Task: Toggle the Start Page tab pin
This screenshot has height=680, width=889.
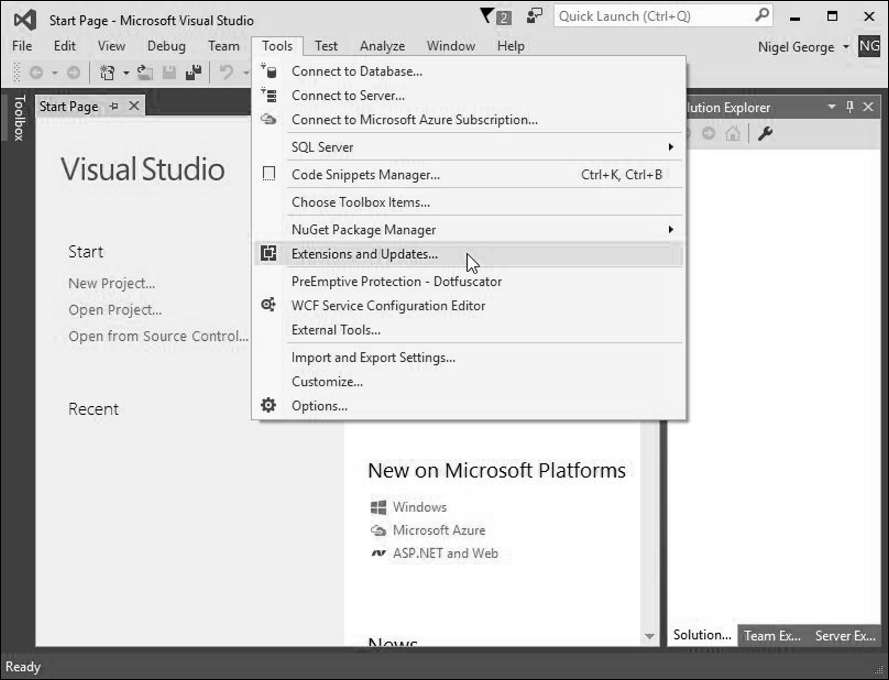Action: pos(114,106)
